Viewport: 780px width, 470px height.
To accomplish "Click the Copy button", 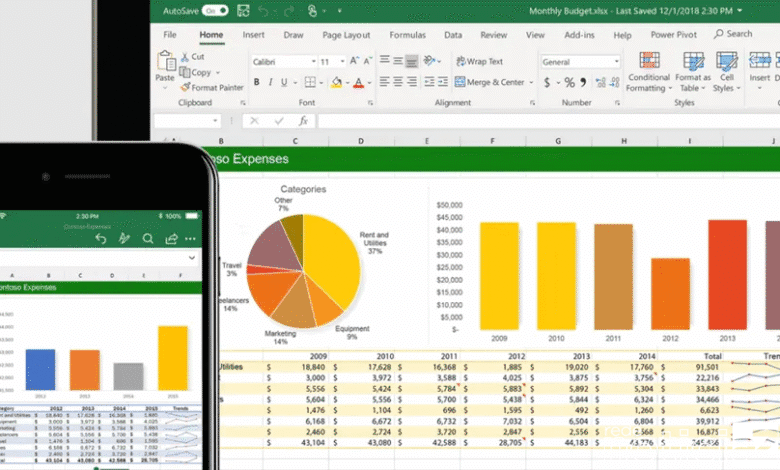I will click(195, 72).
